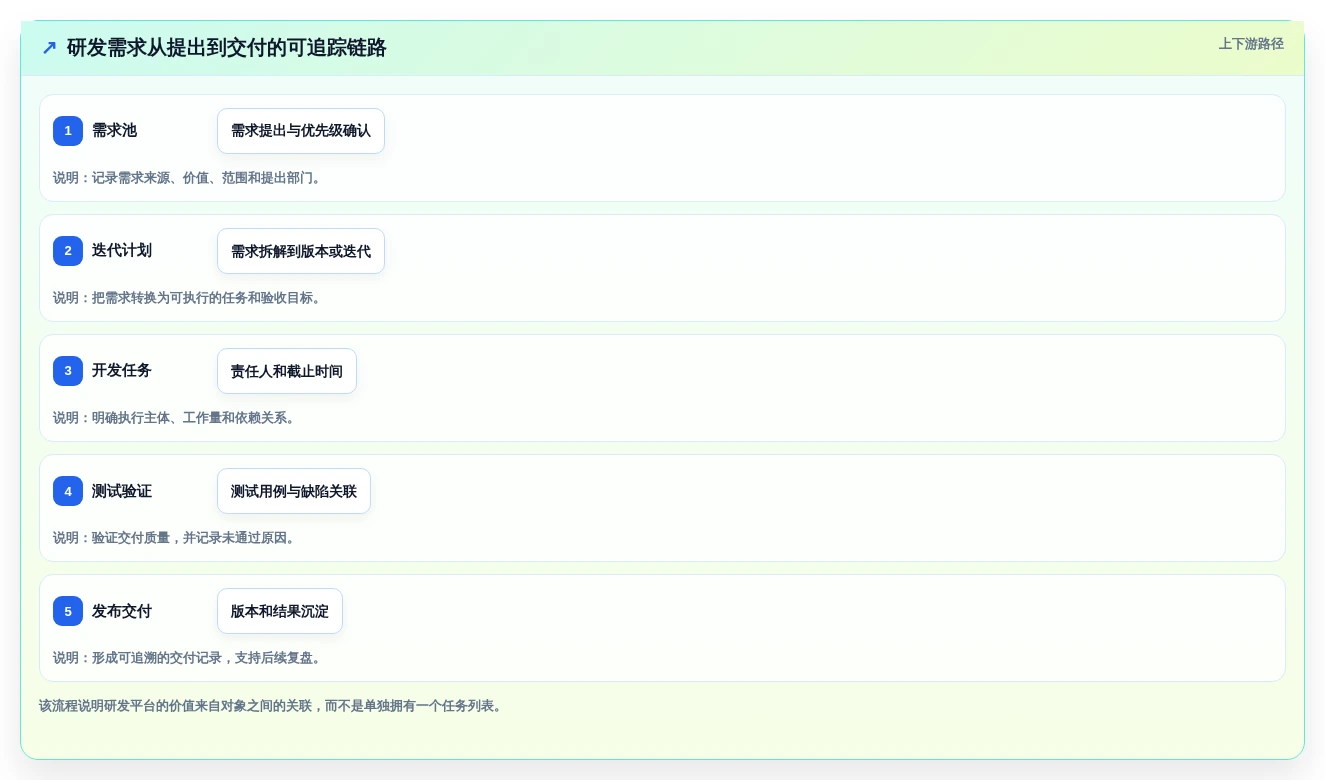Select the 测试验证 step title
Viewport: 1325px width, 780px height.
(x=122, y=490)
